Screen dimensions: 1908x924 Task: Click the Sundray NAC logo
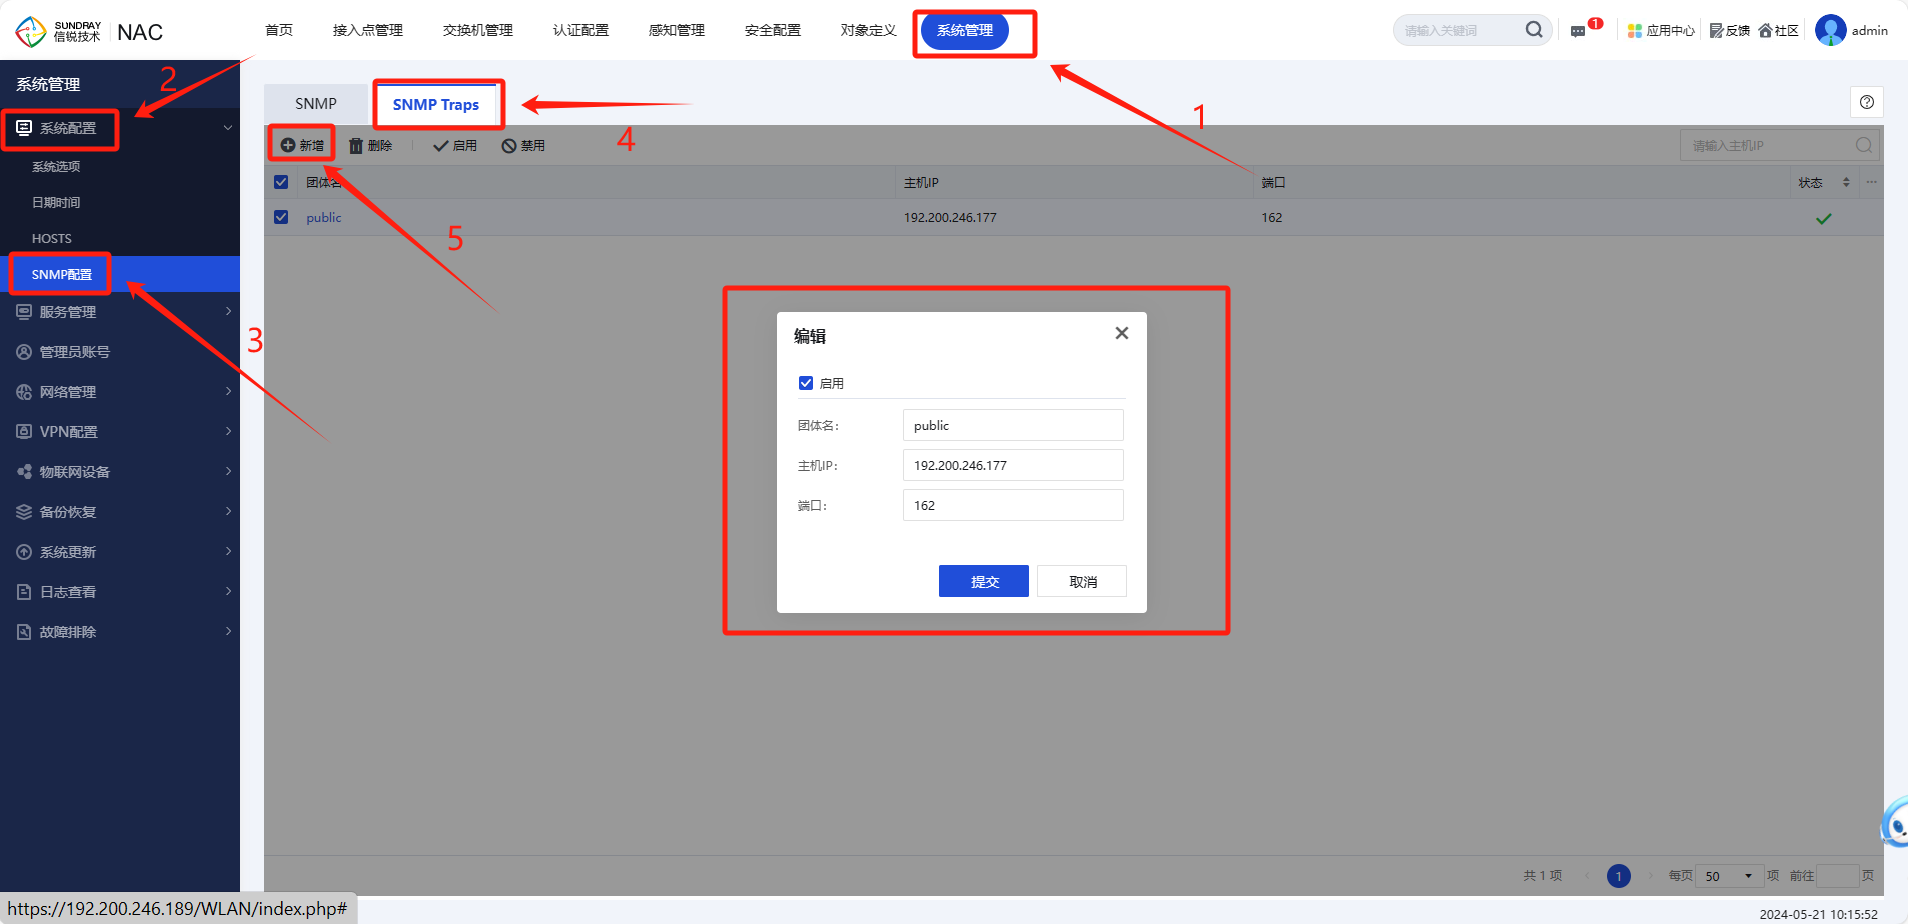[88, 31]
